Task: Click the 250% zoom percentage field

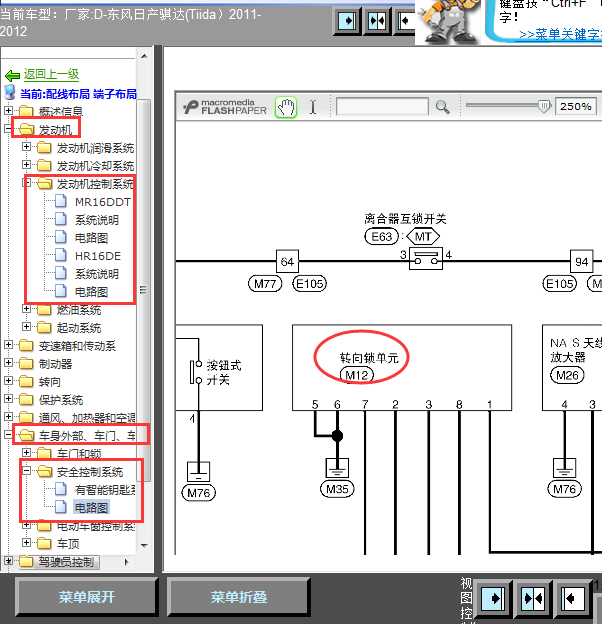Action: (576, 107)
